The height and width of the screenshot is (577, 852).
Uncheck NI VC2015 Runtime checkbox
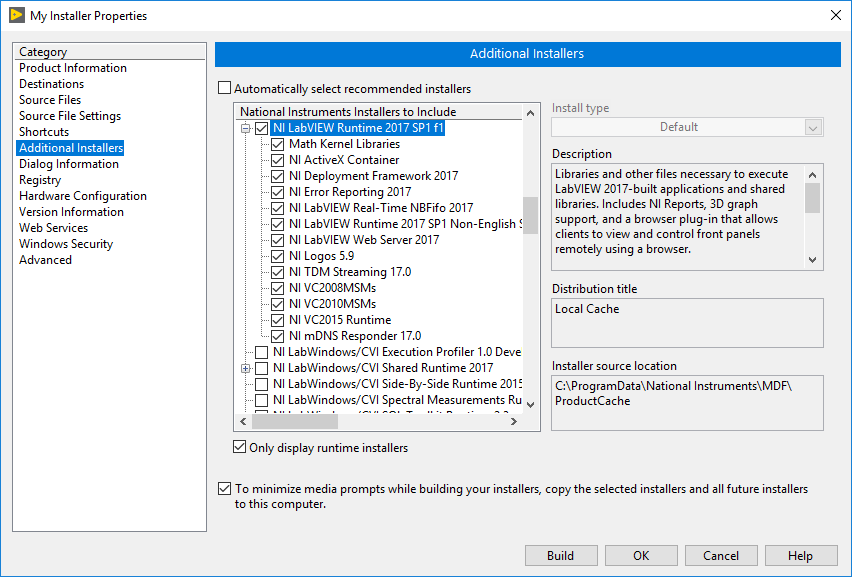pyautogui.click(x=278, y=320)
